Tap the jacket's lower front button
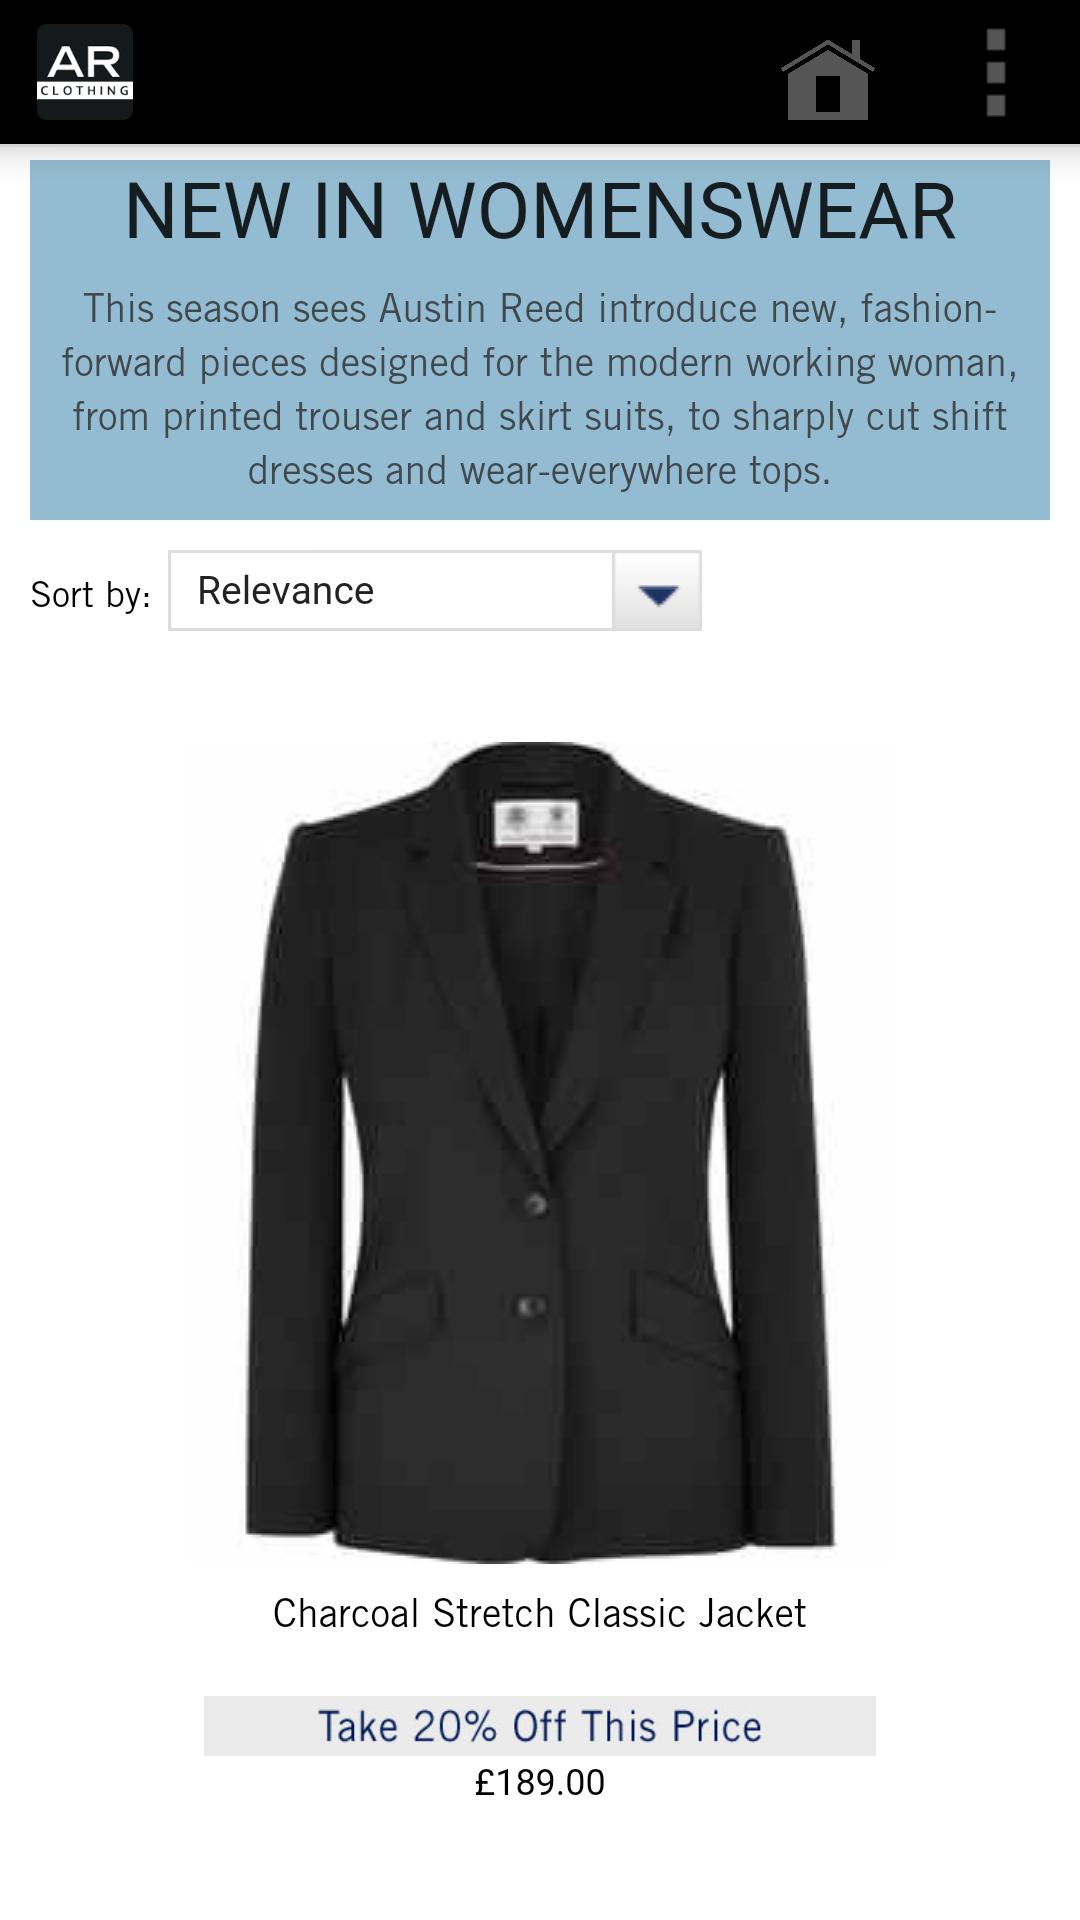 [531, 1306]
